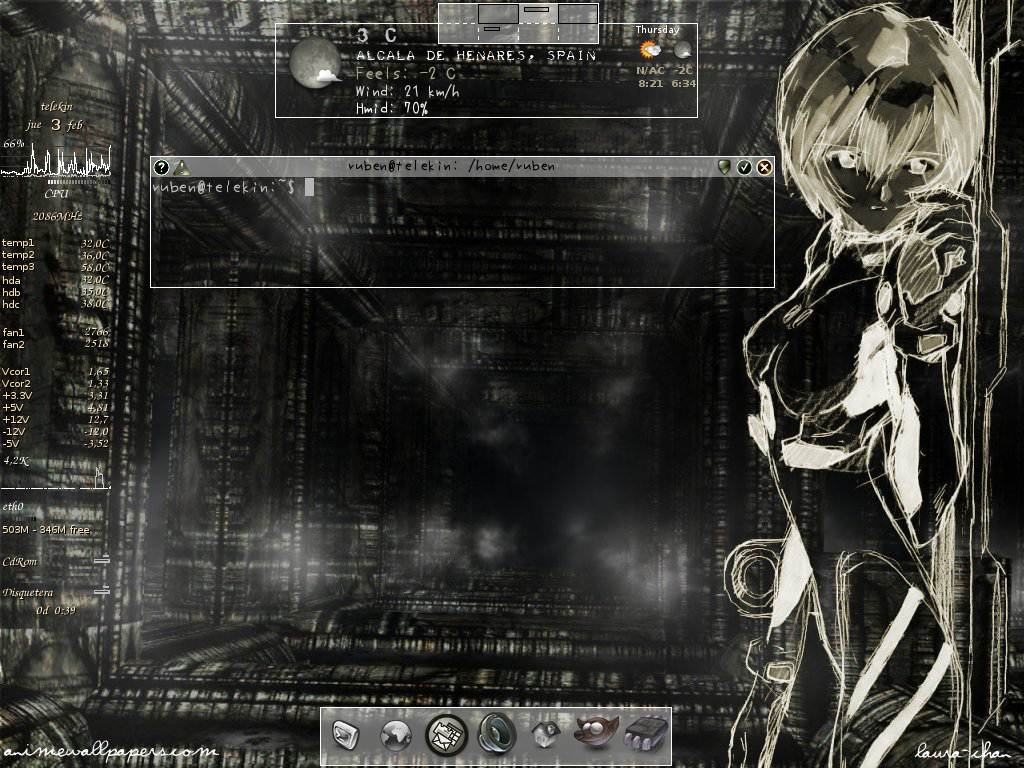Click the hdb disk temperature row
This screenshot has height=768, width=1024.
(x=56, y=293)
